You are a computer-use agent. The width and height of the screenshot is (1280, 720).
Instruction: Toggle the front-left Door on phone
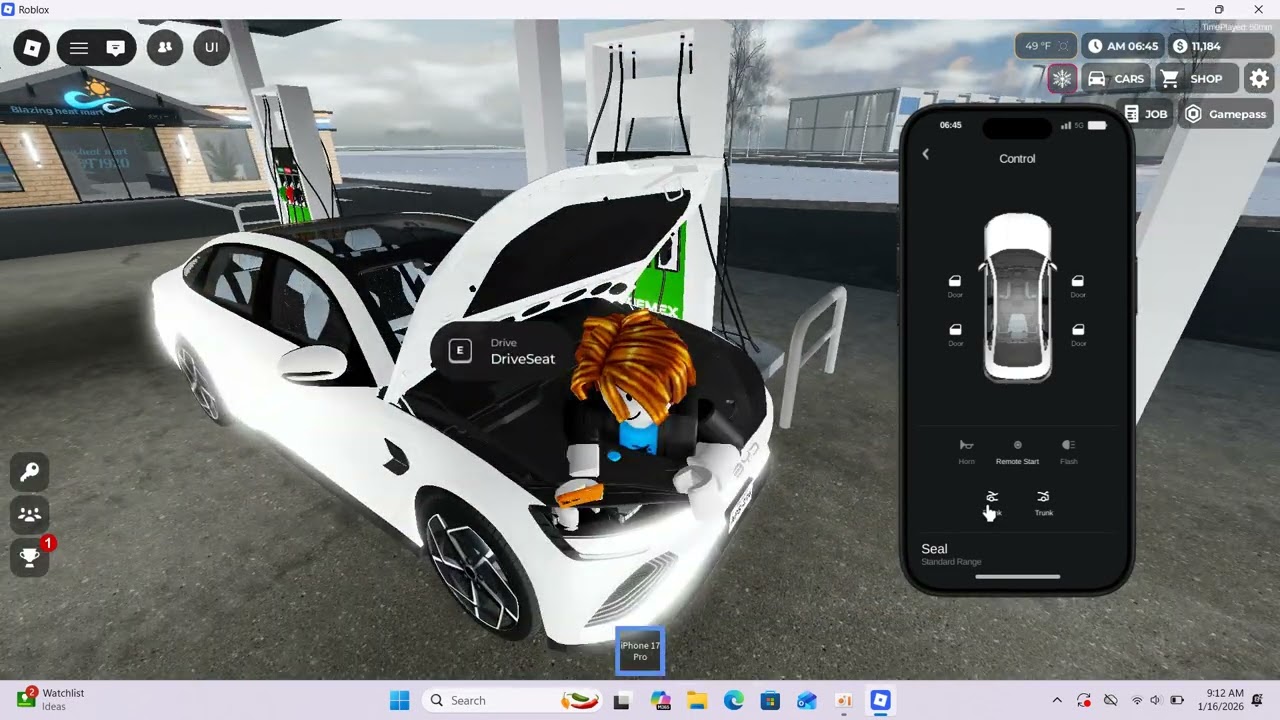[955, 286]
